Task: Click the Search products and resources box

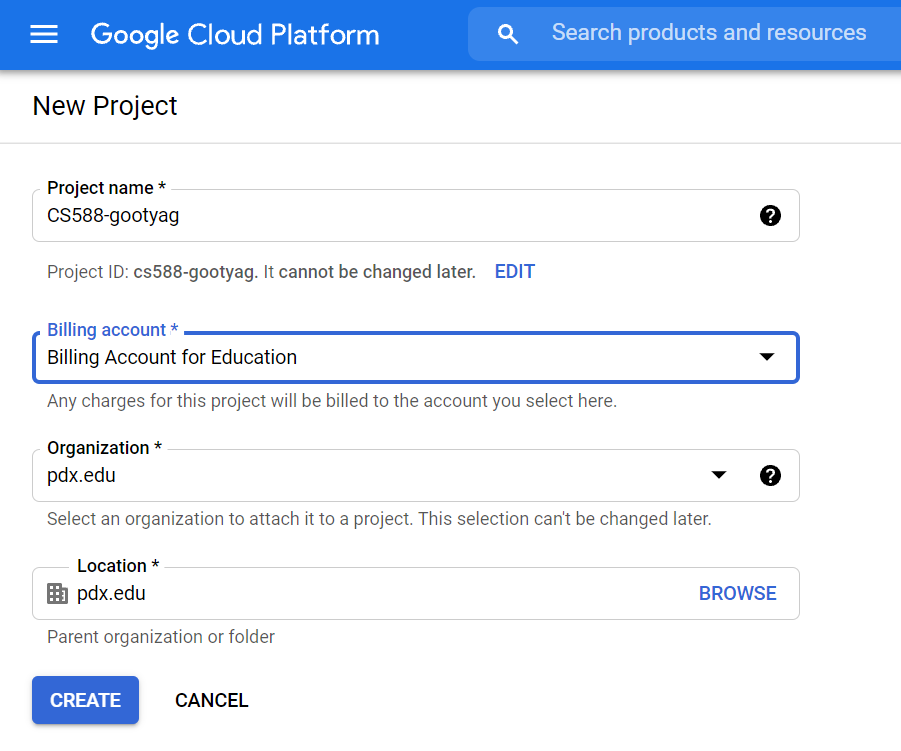Action: pyautogui.click(x=684, y=34)
